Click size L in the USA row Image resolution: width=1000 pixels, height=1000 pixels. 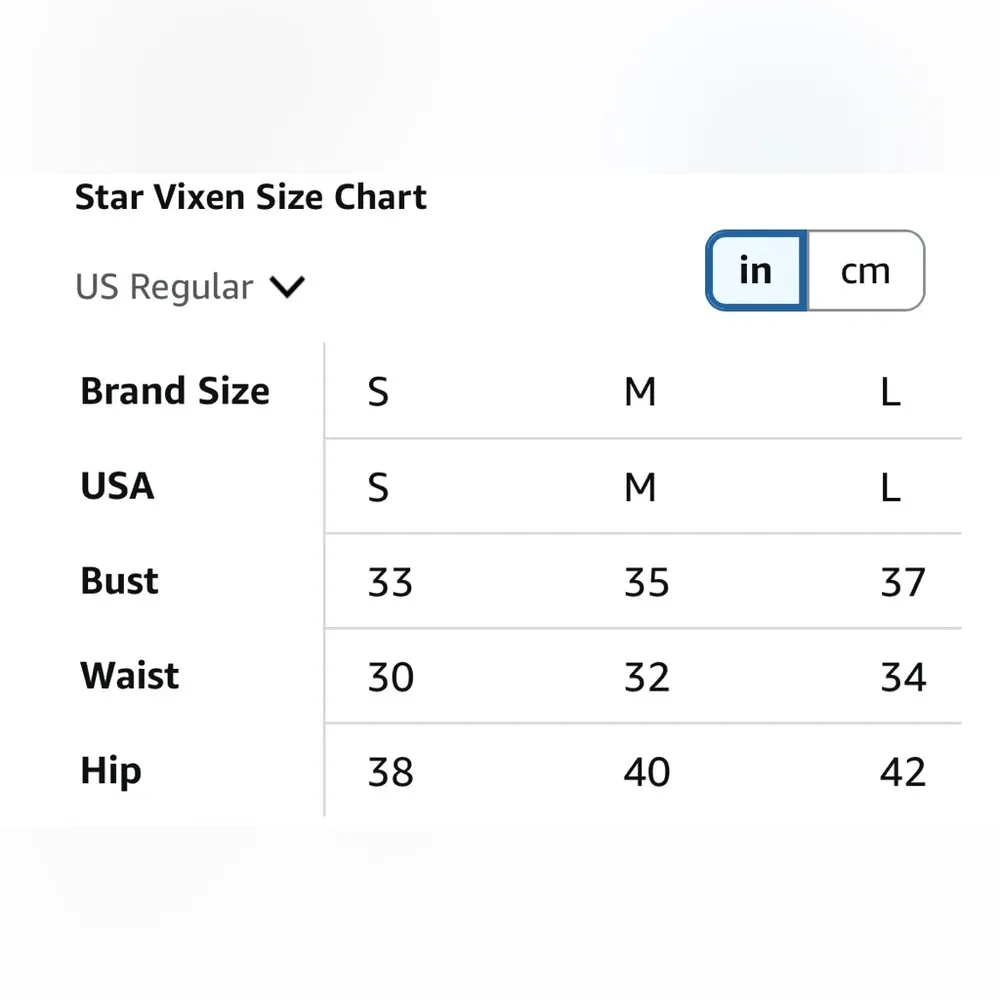point(889,487)
